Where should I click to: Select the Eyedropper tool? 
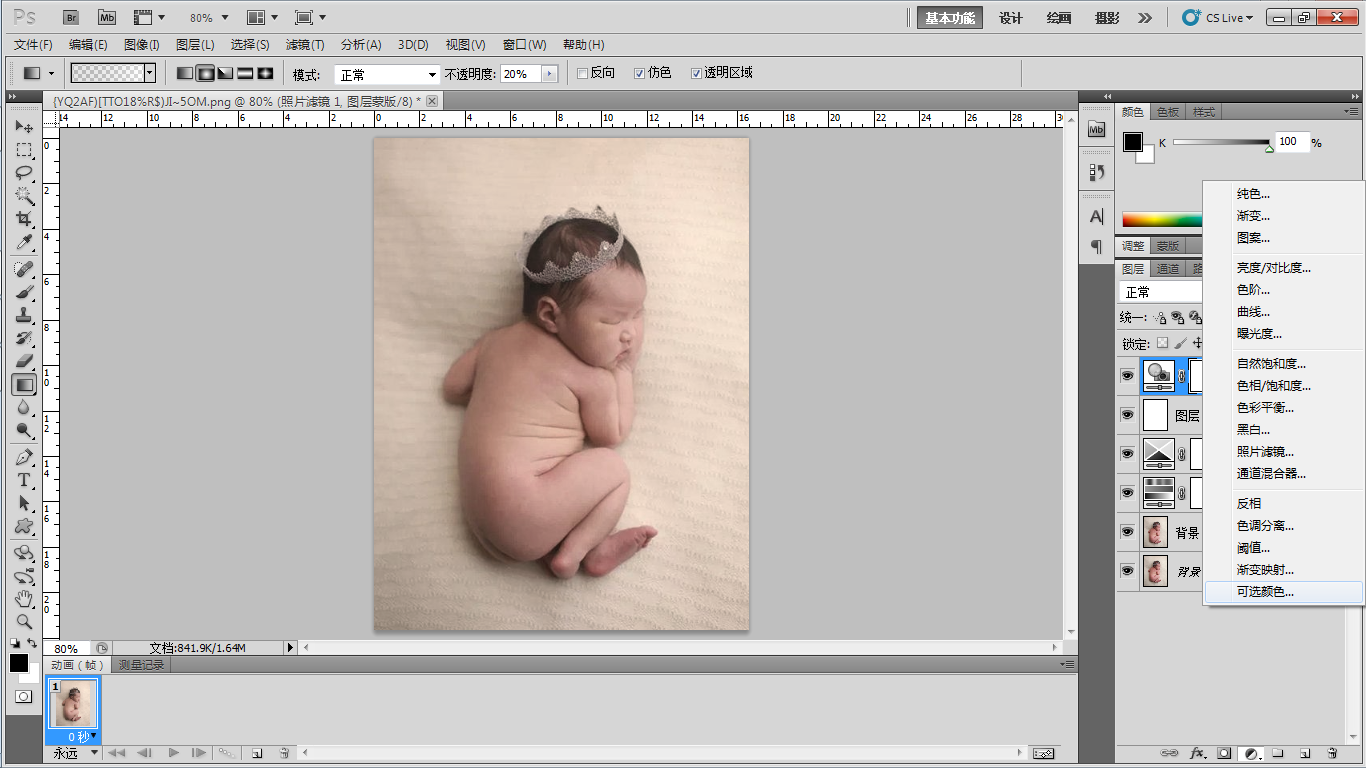pos(24,243)
